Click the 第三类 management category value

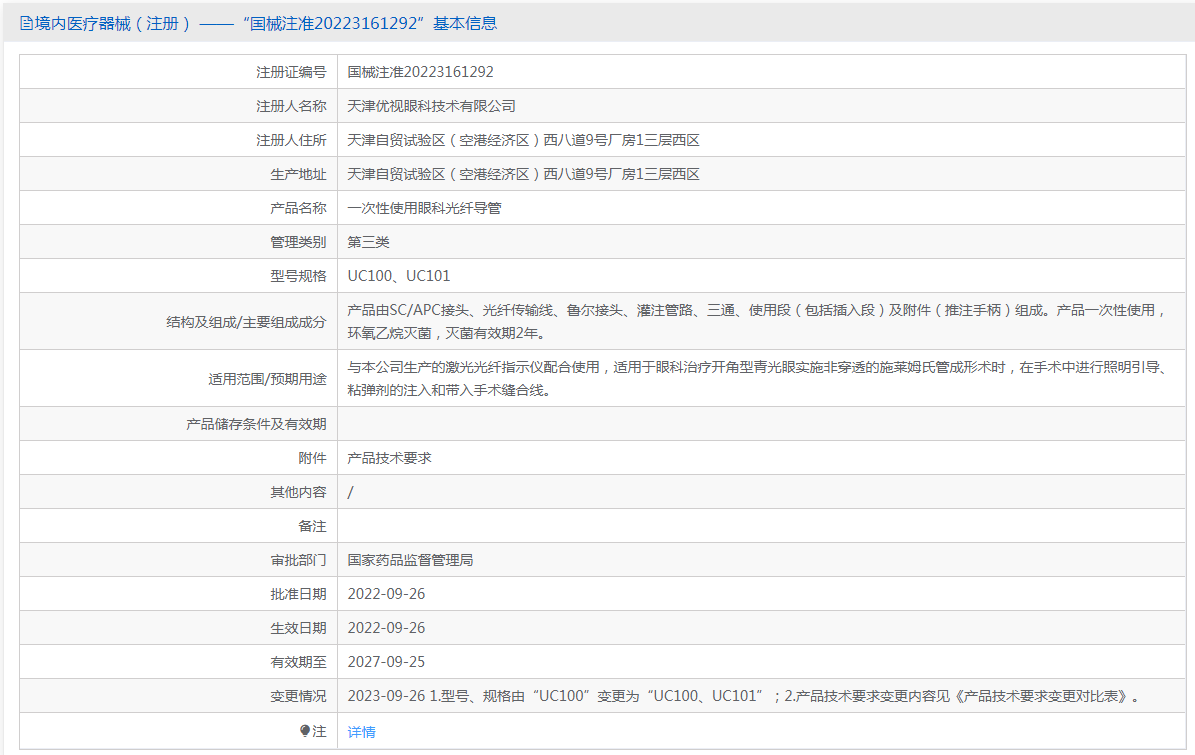tap(369, 242)
